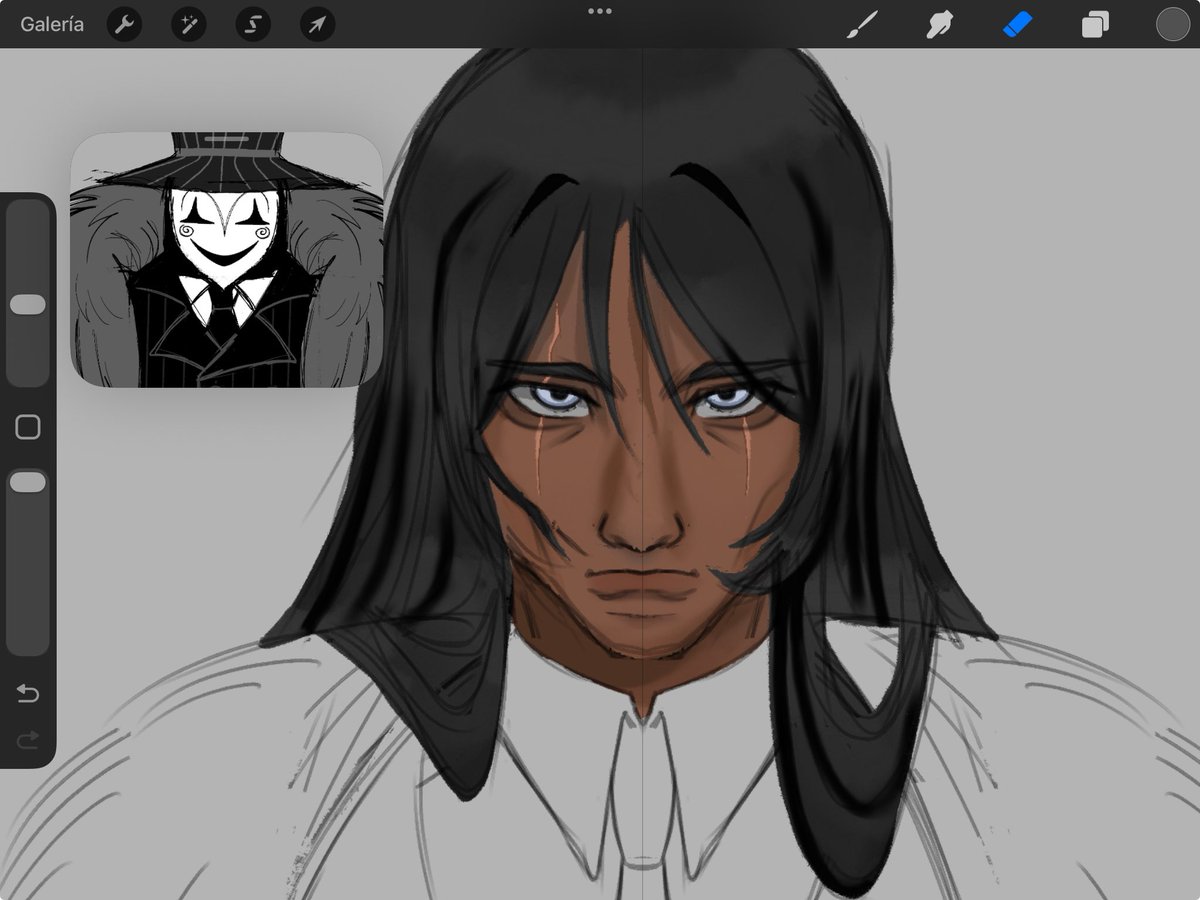This screenshot has height=900, width=1200.
Task: Tap the floating reference image thumbnail
Action: pyautogui.click(x=227, y=260)
